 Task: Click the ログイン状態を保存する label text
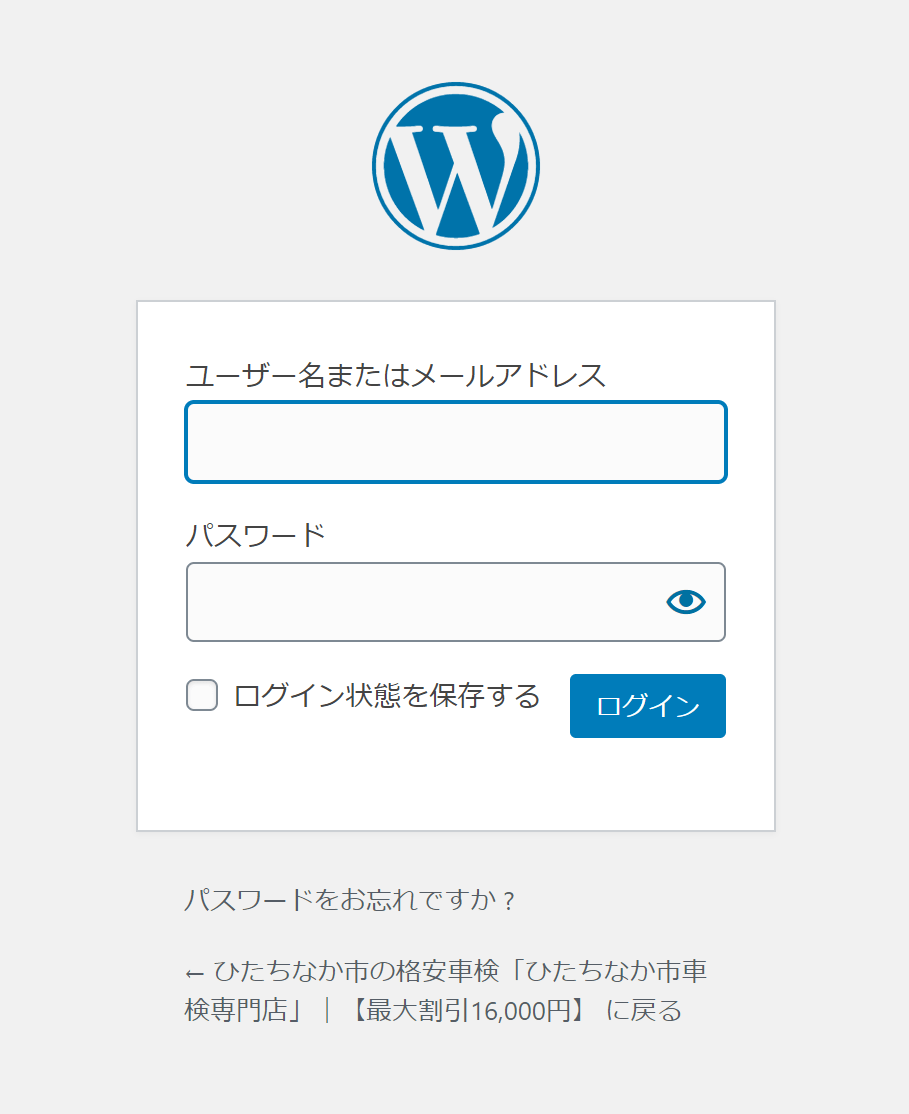point(387,696)
